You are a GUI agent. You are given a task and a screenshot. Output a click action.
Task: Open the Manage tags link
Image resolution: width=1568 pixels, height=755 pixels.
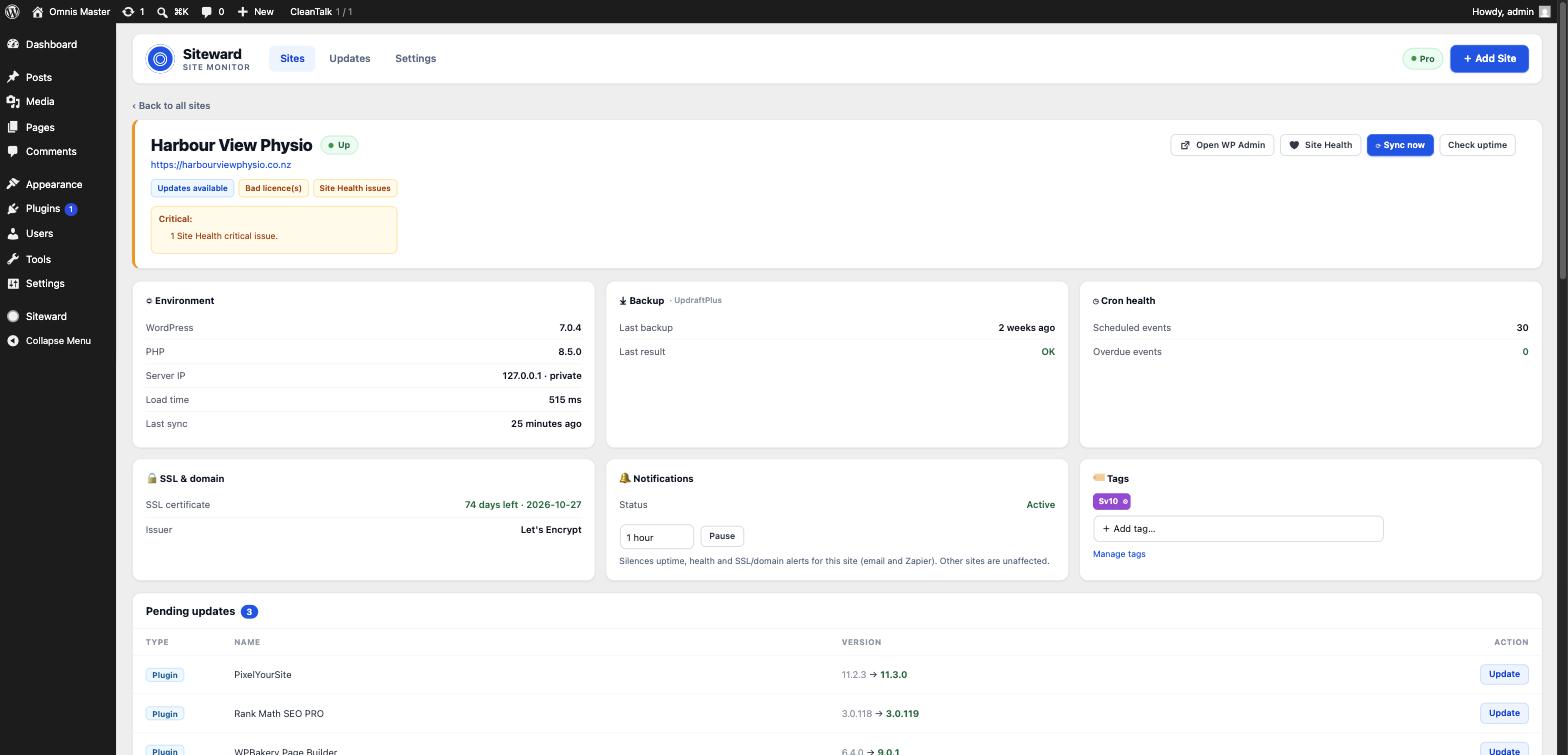click(1119, 554)
